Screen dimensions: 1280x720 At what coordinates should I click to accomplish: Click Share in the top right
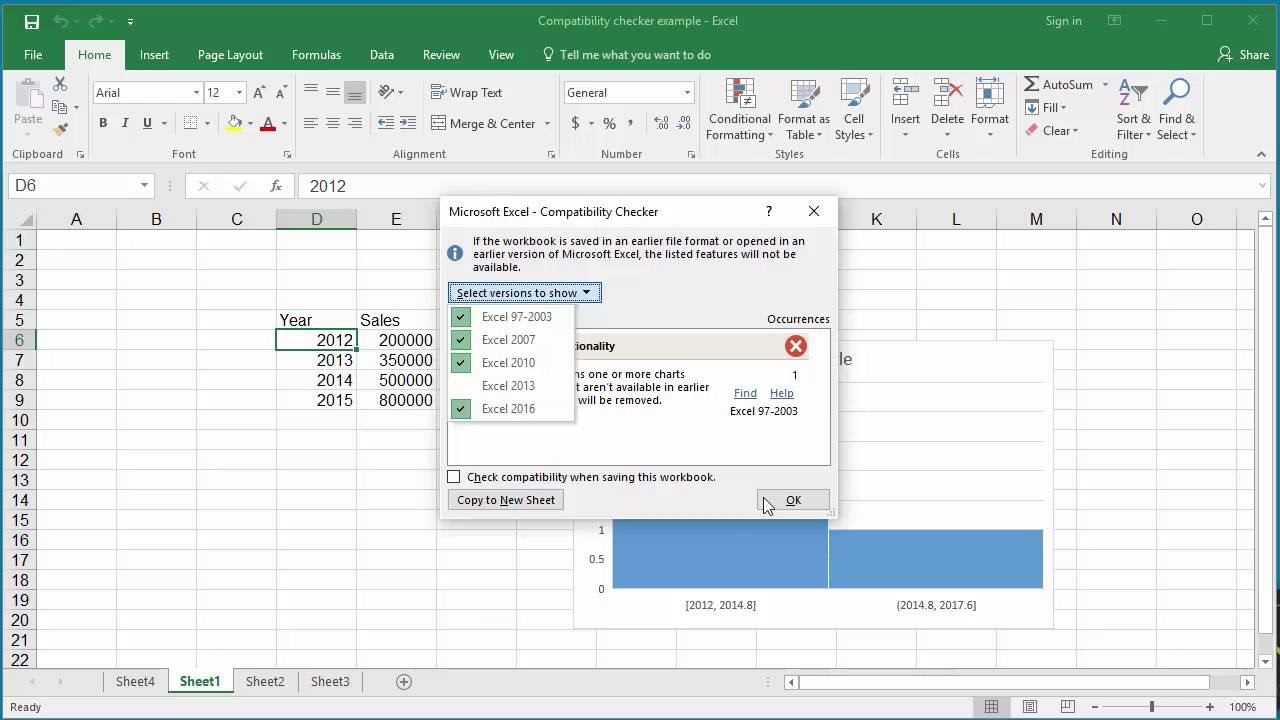coord(1243,55)
